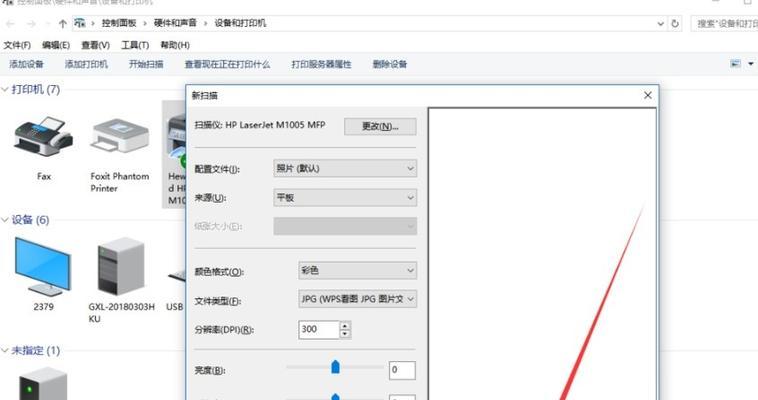Refresh the Devices and Printers view
Viewport: 758px width, 400px height.
675,23
